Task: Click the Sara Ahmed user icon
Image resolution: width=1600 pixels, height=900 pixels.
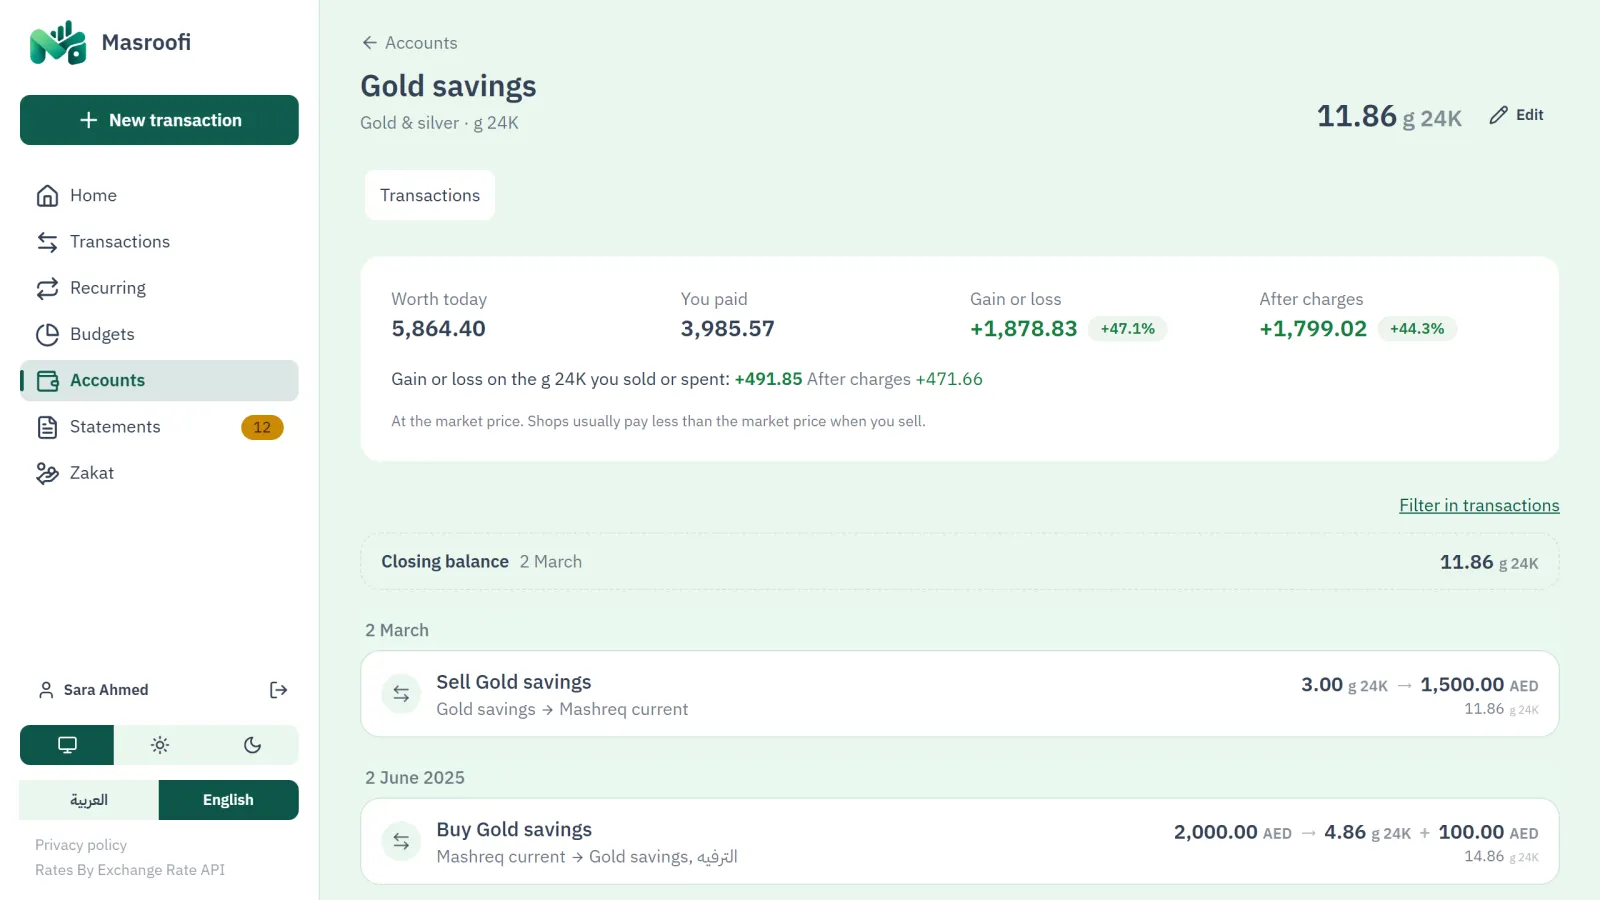Action: coord(46,690)
